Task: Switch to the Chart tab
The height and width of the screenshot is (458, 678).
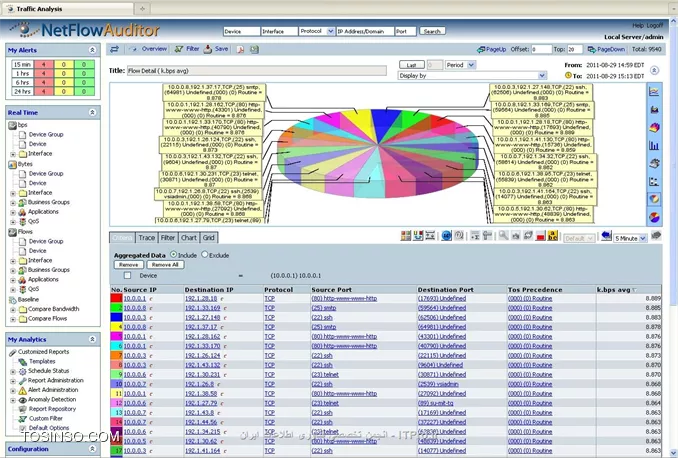Action: coord(189,237)
